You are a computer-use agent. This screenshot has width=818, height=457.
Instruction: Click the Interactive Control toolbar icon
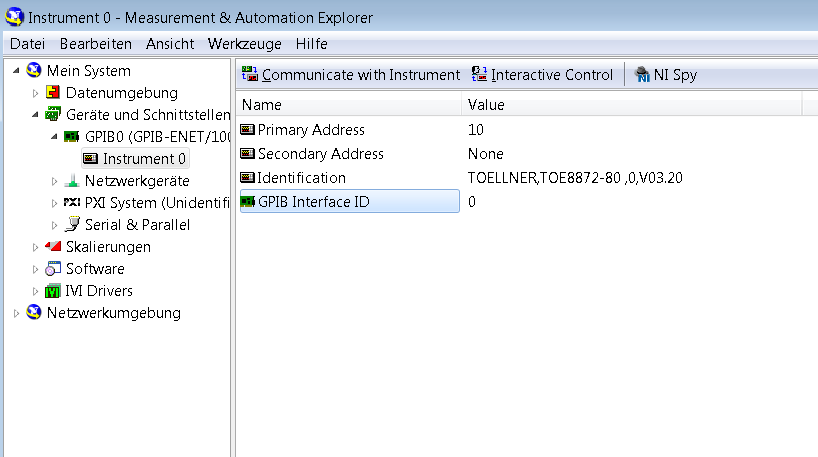pos(480,75)
